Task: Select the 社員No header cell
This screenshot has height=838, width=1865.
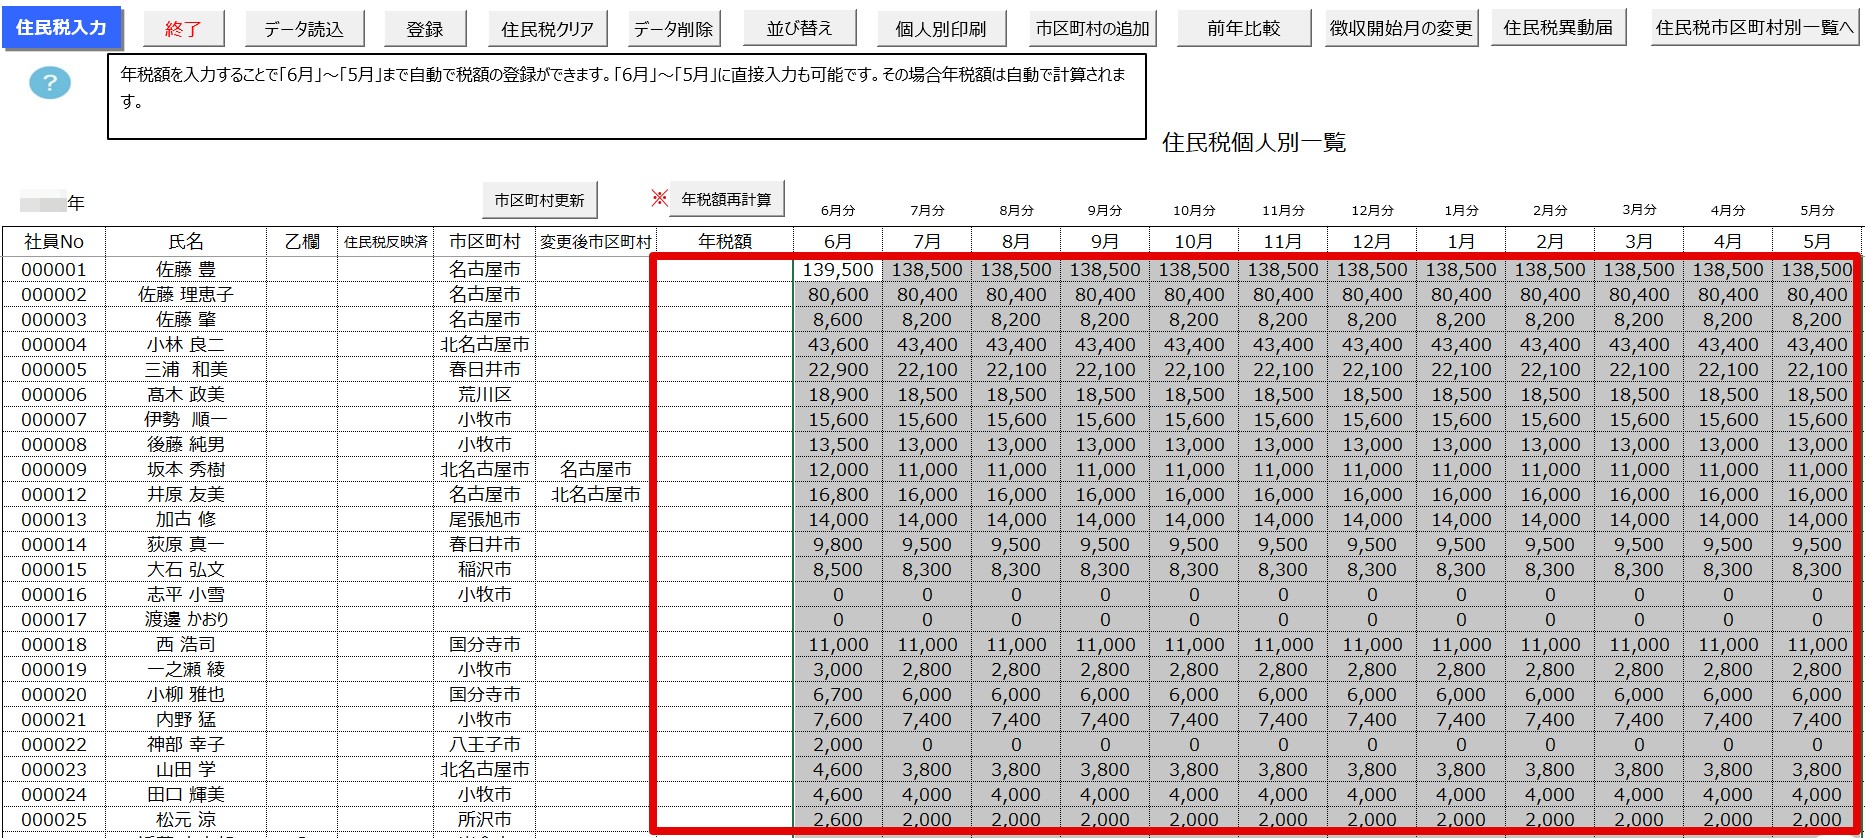Action: pyautogui.click(x=54, y=242)
